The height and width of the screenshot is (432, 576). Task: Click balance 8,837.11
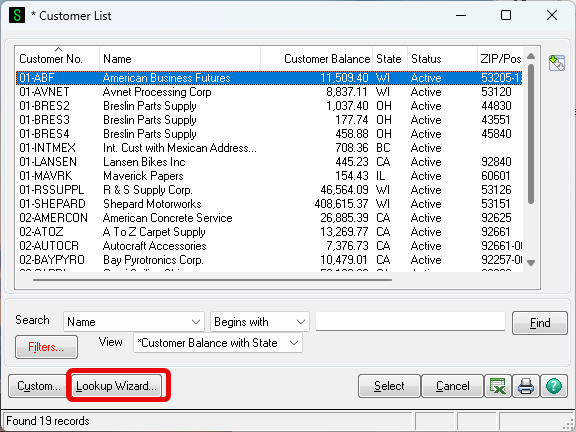(x=347, y=92)
